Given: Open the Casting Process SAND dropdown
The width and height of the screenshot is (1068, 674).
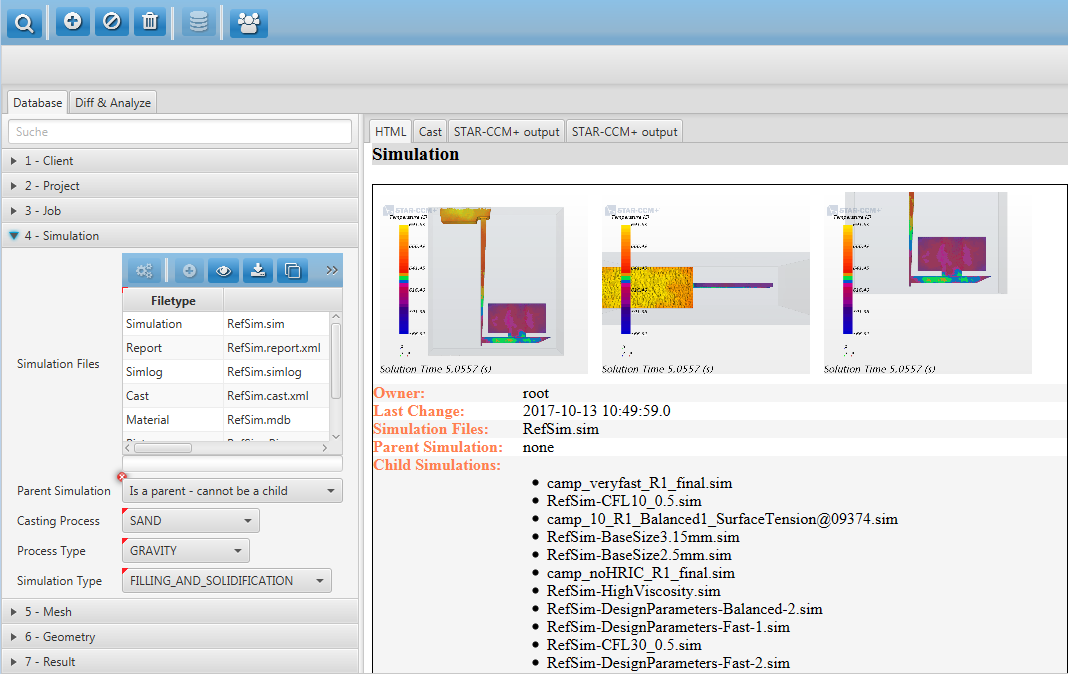Looking at the screenshot, I should click(190, 521).
